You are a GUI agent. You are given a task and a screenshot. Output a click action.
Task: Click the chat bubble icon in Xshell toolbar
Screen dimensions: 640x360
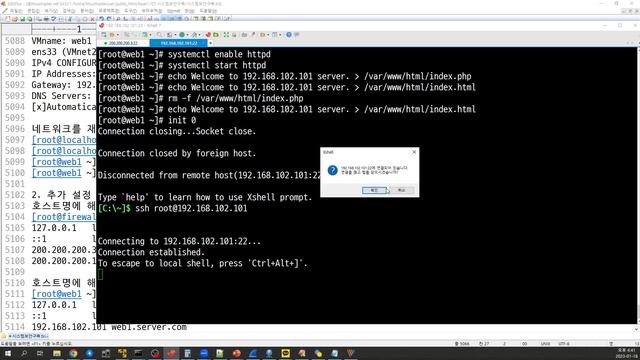pos(297,35)
